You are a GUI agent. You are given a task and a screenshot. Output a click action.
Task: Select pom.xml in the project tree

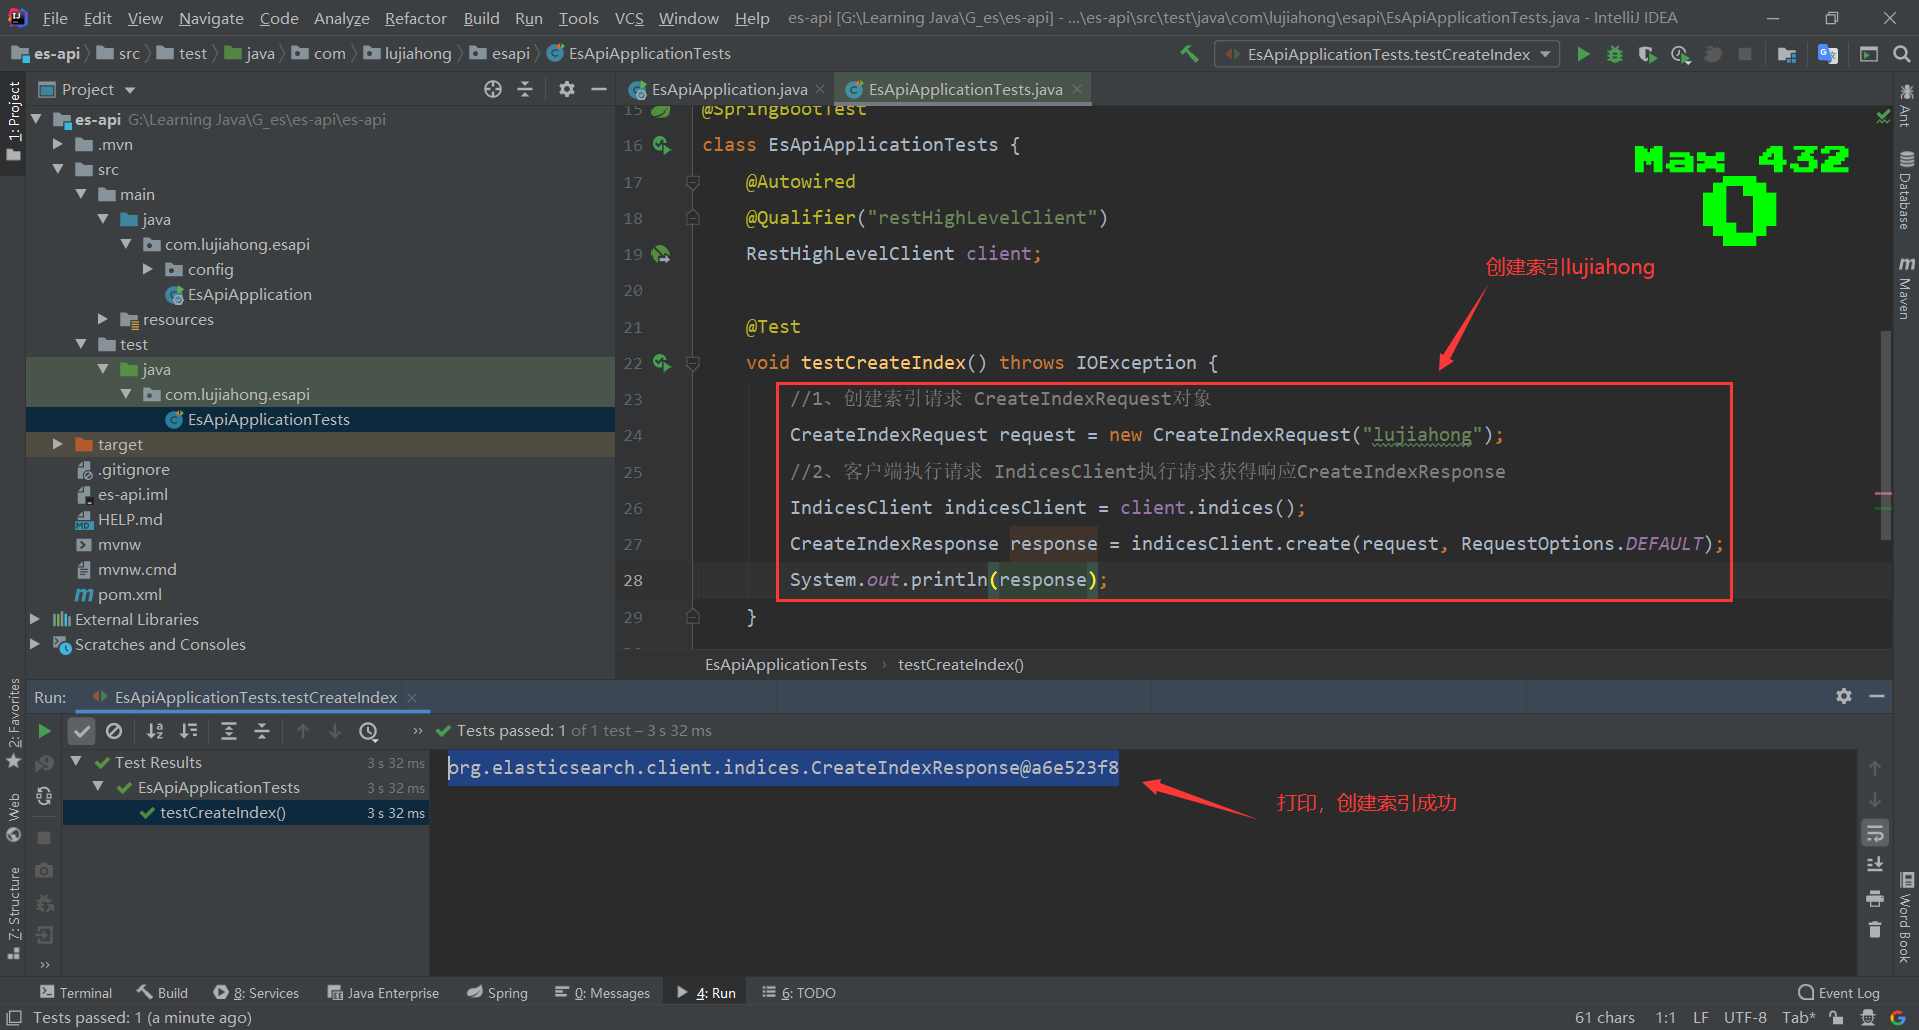(129, 594)
